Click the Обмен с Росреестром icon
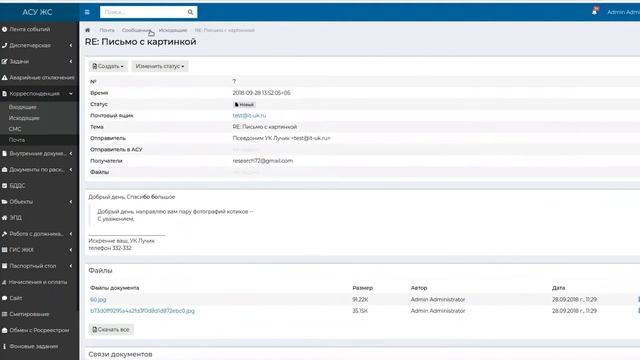Viewport: 640px width, 360px height. coord(4,330)
